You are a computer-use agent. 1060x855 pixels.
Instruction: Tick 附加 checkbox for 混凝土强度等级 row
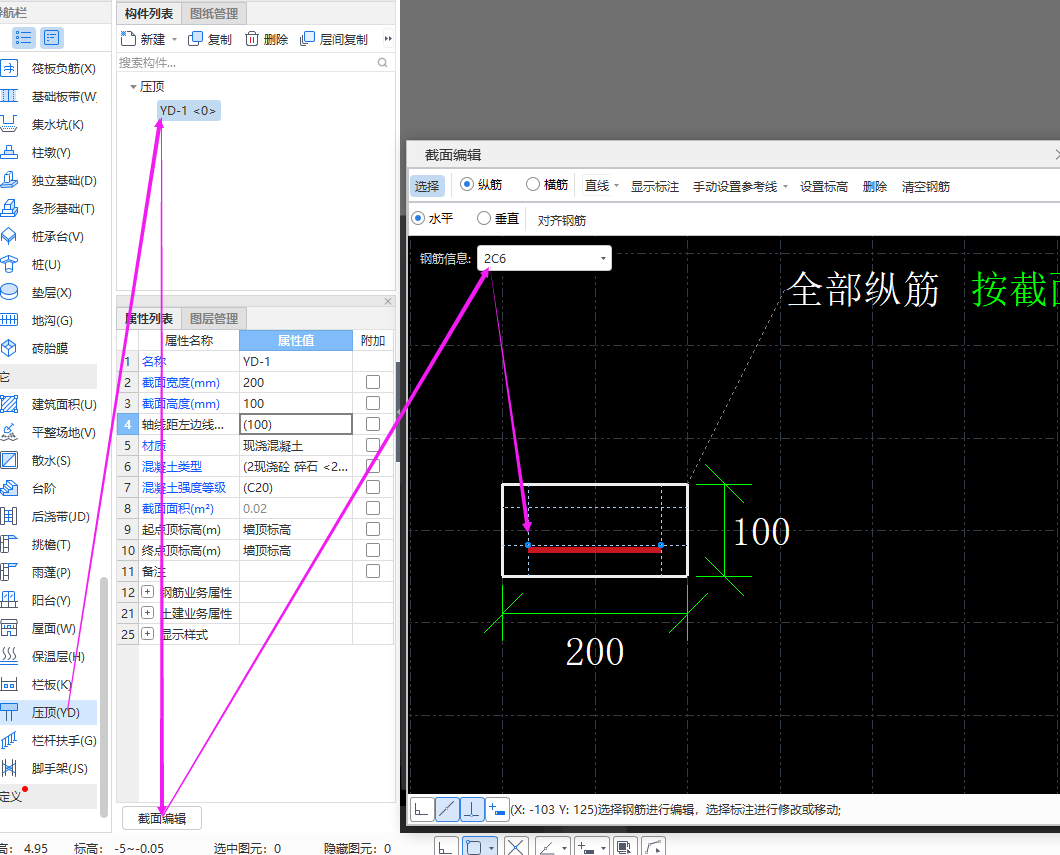click(x=372, y=487)
